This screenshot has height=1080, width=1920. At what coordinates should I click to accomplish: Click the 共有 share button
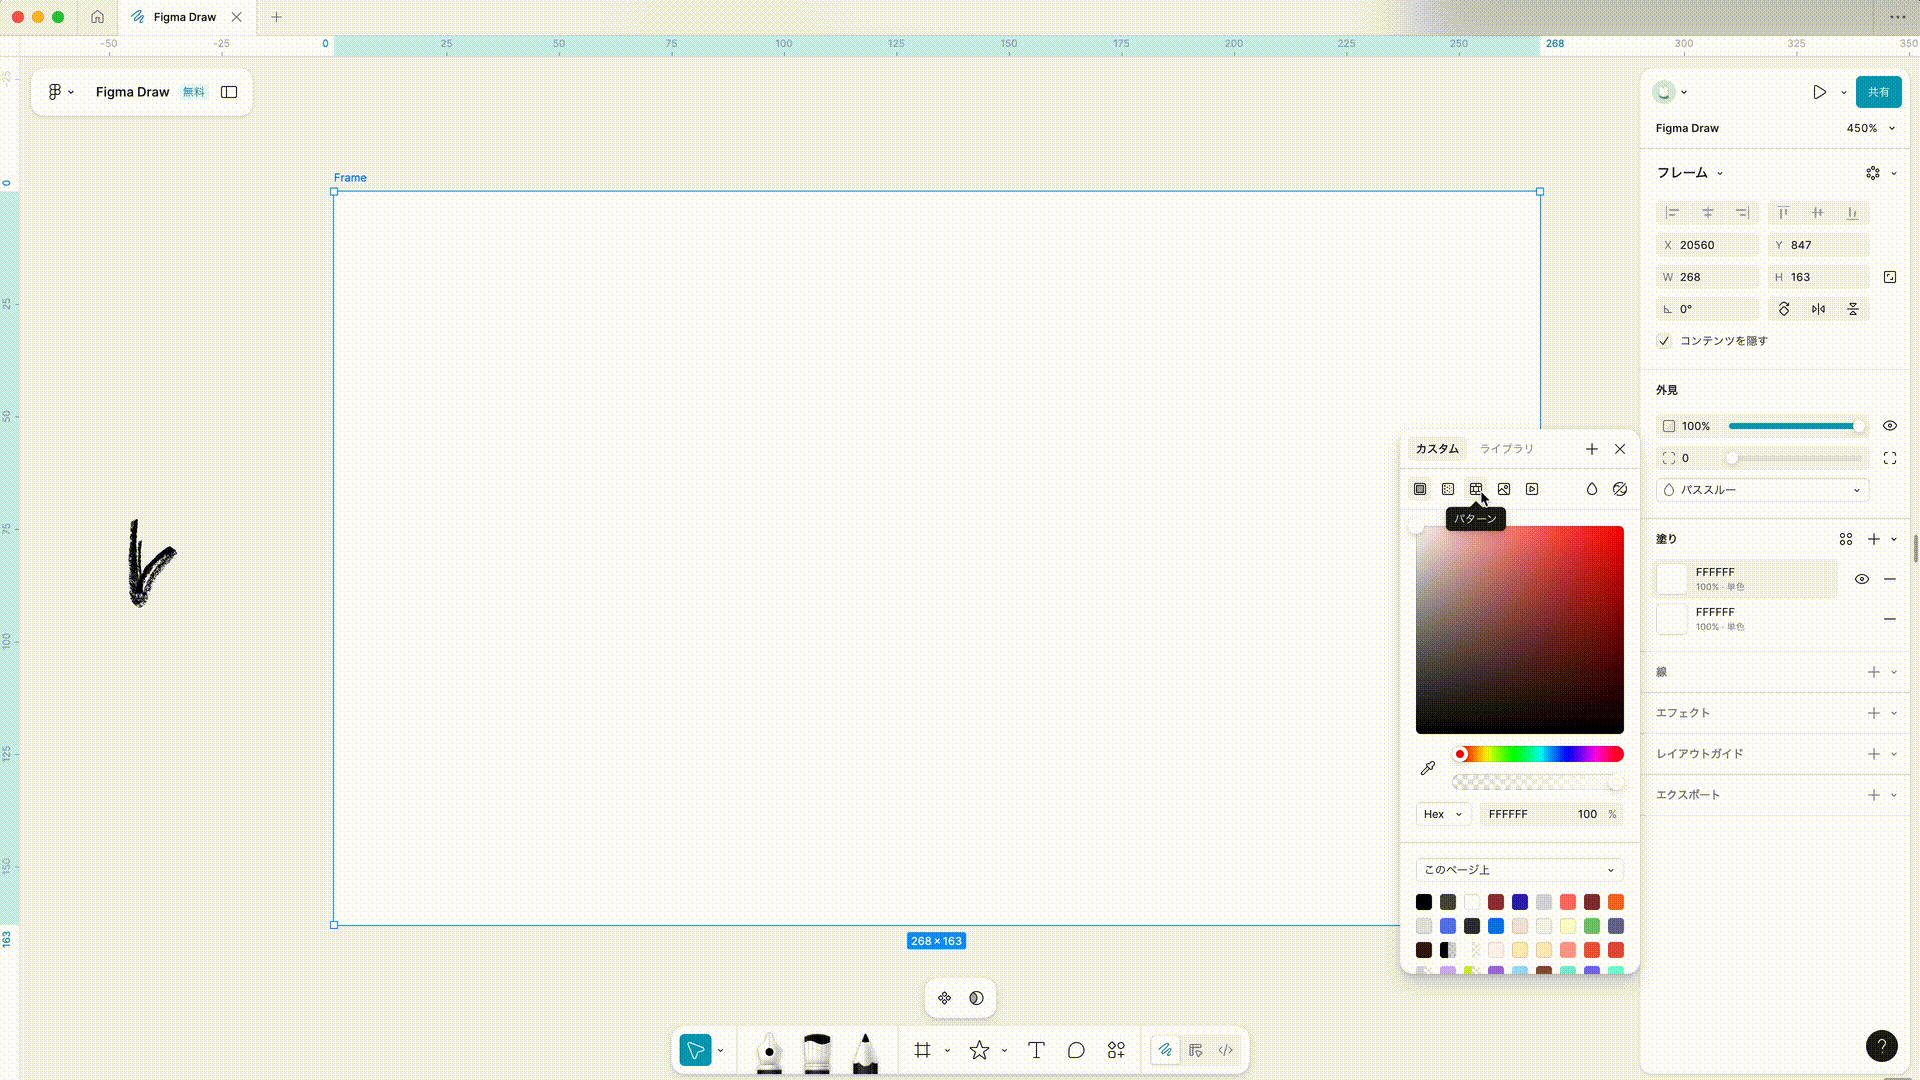point(1879,92)
